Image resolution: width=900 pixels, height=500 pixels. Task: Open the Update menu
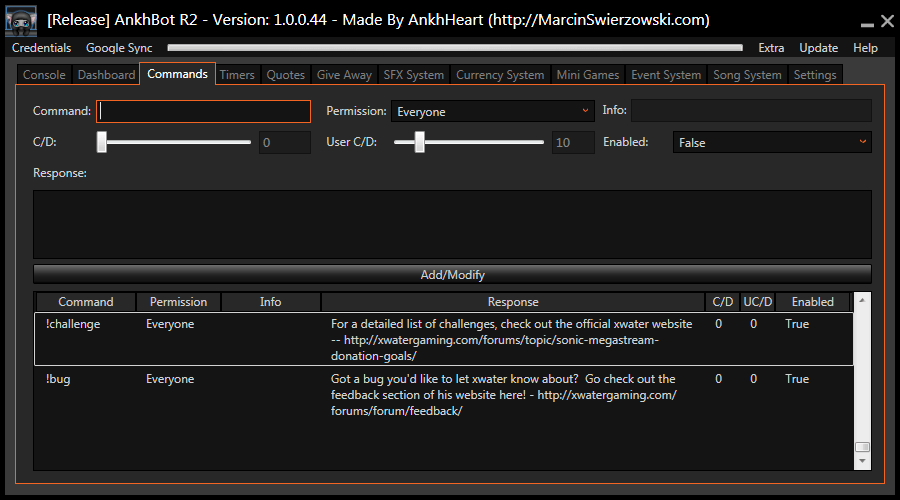818,48
